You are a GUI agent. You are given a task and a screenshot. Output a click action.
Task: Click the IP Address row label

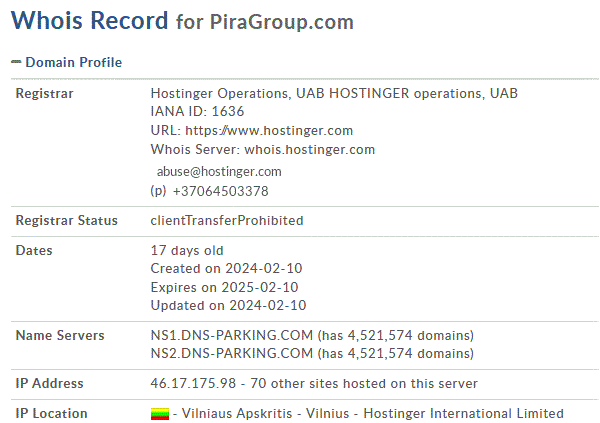(x=49, y=383)
